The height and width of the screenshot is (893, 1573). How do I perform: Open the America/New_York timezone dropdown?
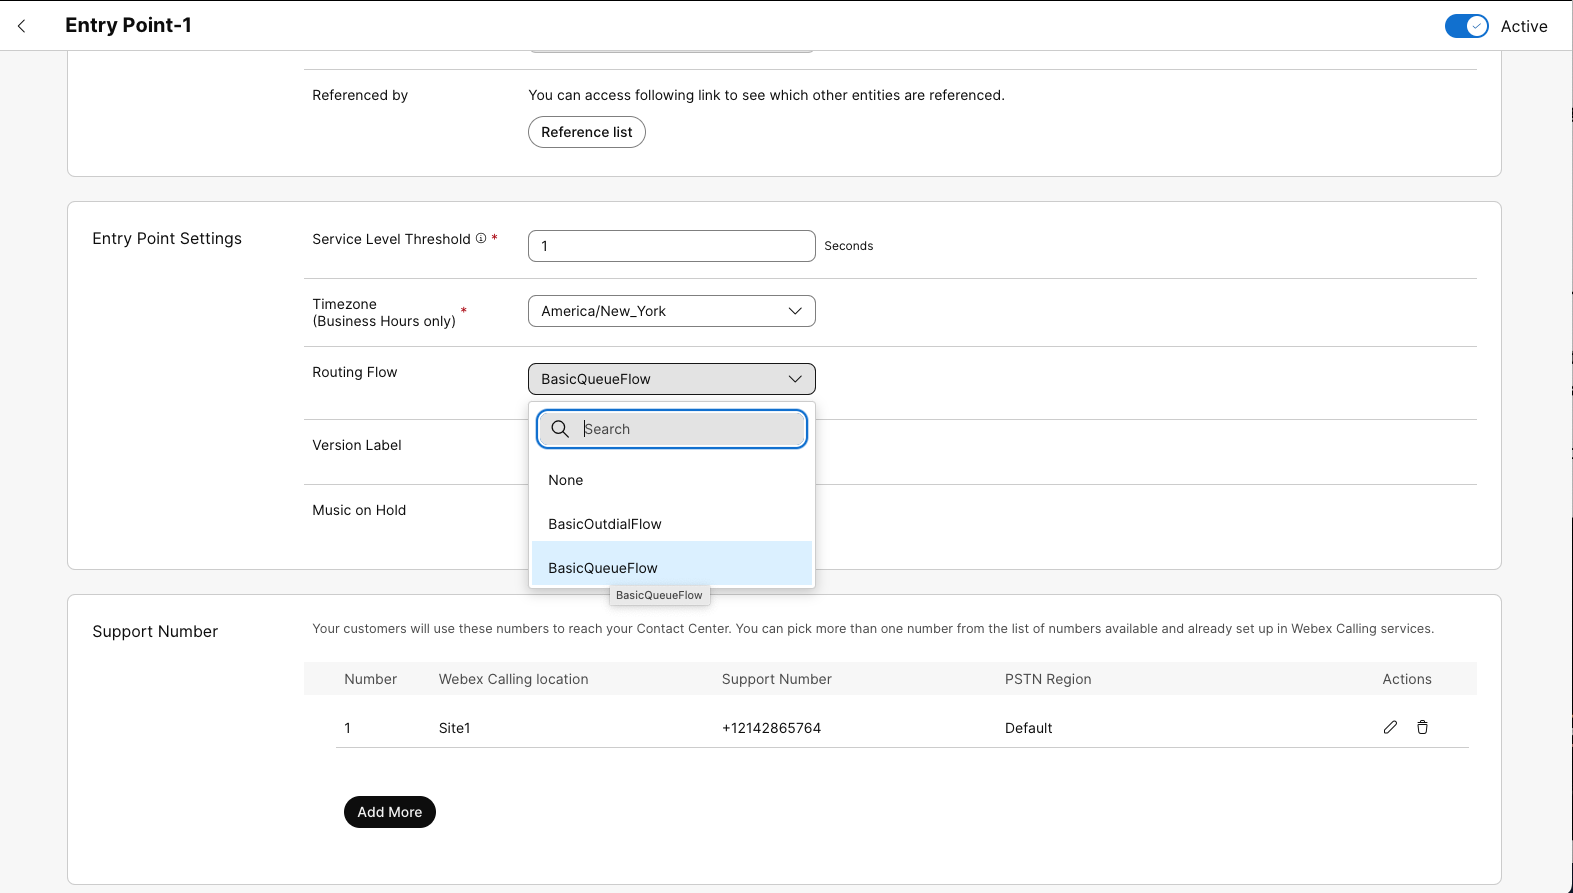(x=671, y=311)
